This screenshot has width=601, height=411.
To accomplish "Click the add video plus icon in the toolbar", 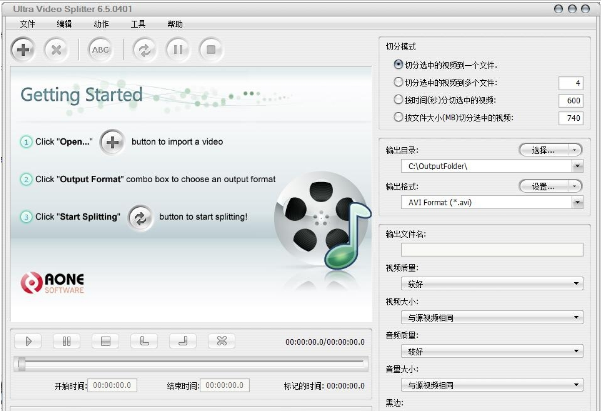I will (x=24, y=48).
